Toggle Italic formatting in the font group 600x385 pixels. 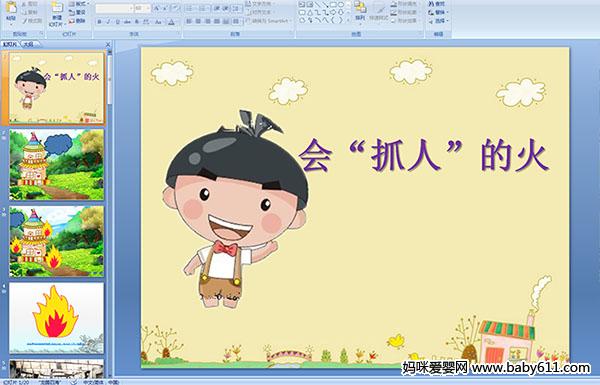(108, 22)
